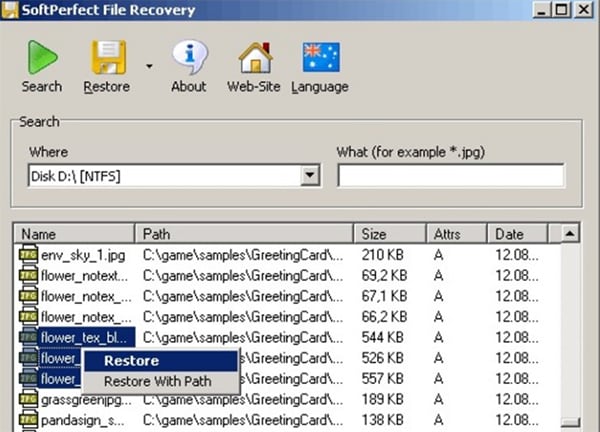Click the file icon of the 557 KB row
The height and width of the screenshot is (432, 600).
pos(28,378)
